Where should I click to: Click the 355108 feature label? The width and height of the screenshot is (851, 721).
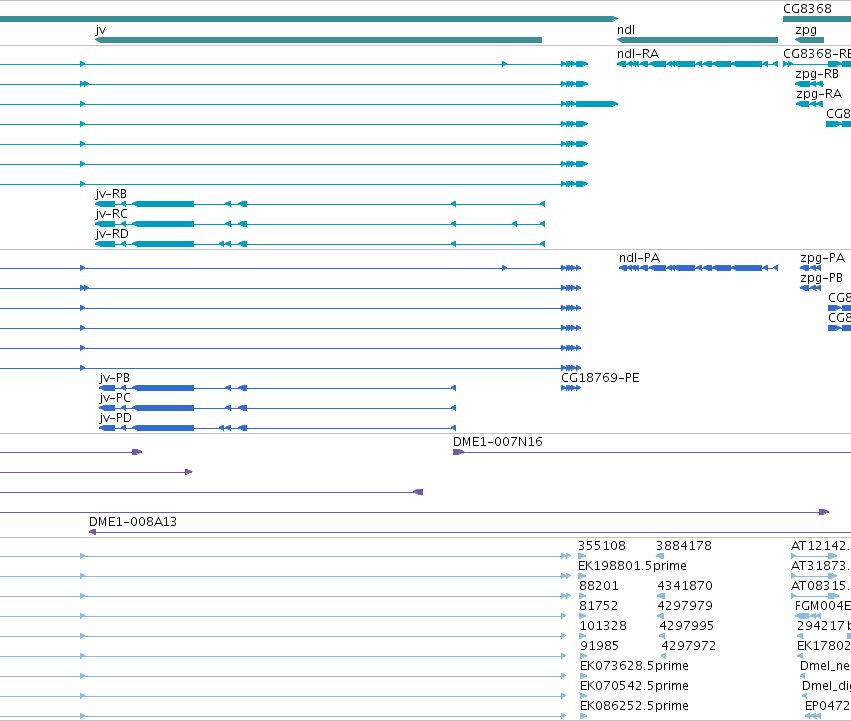[602, 546]
